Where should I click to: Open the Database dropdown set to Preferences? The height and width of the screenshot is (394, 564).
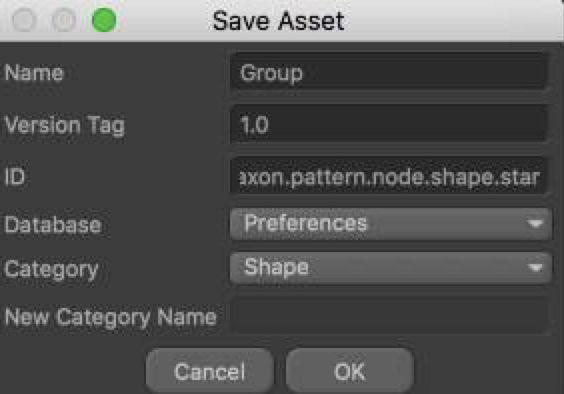point(391,223)
